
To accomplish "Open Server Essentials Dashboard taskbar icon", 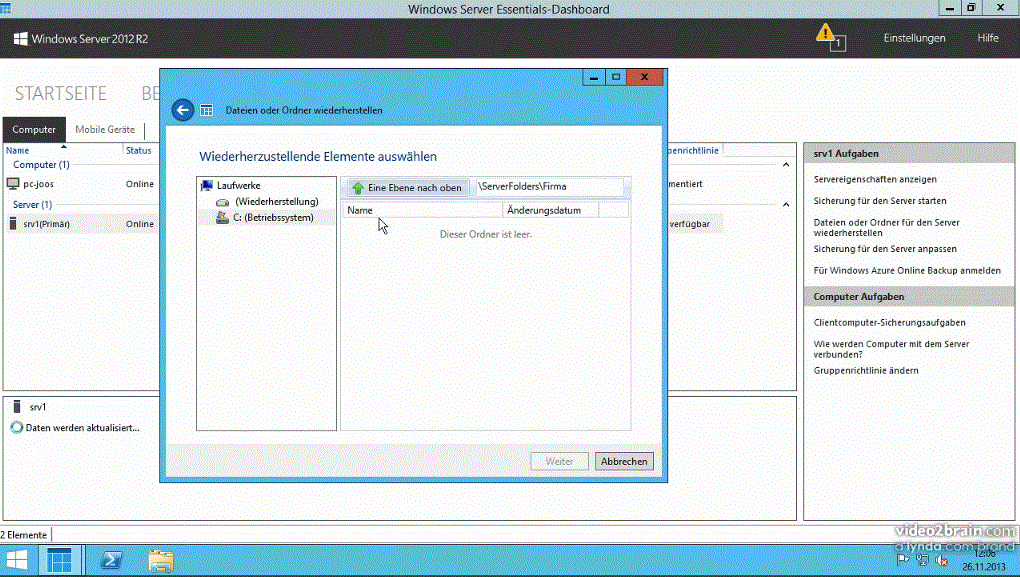I will coord(59,560).
